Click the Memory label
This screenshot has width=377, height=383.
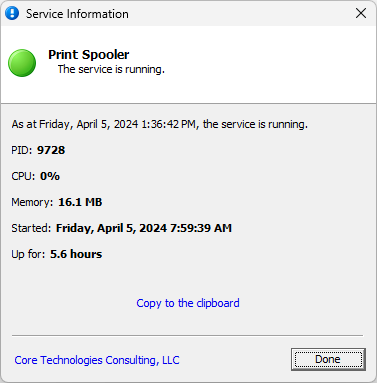[32, 202]
